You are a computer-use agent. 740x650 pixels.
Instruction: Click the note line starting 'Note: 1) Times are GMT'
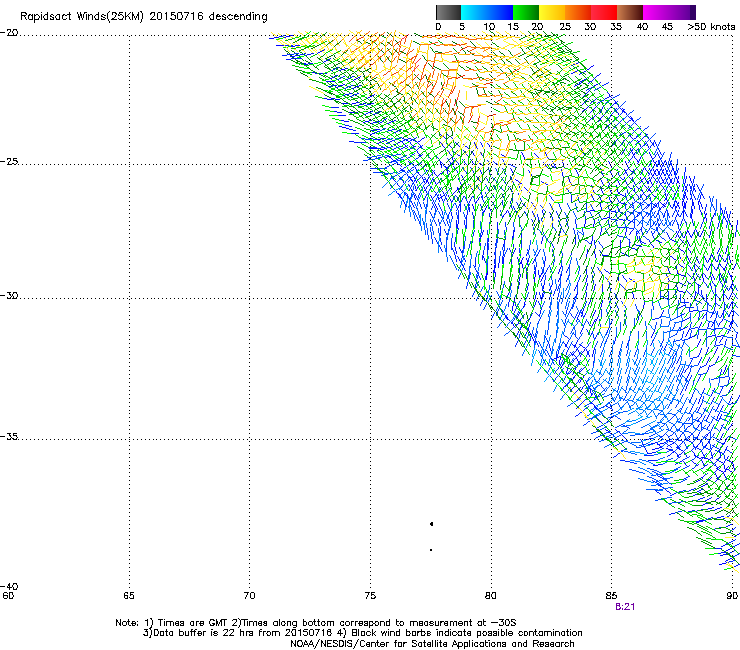316,623
